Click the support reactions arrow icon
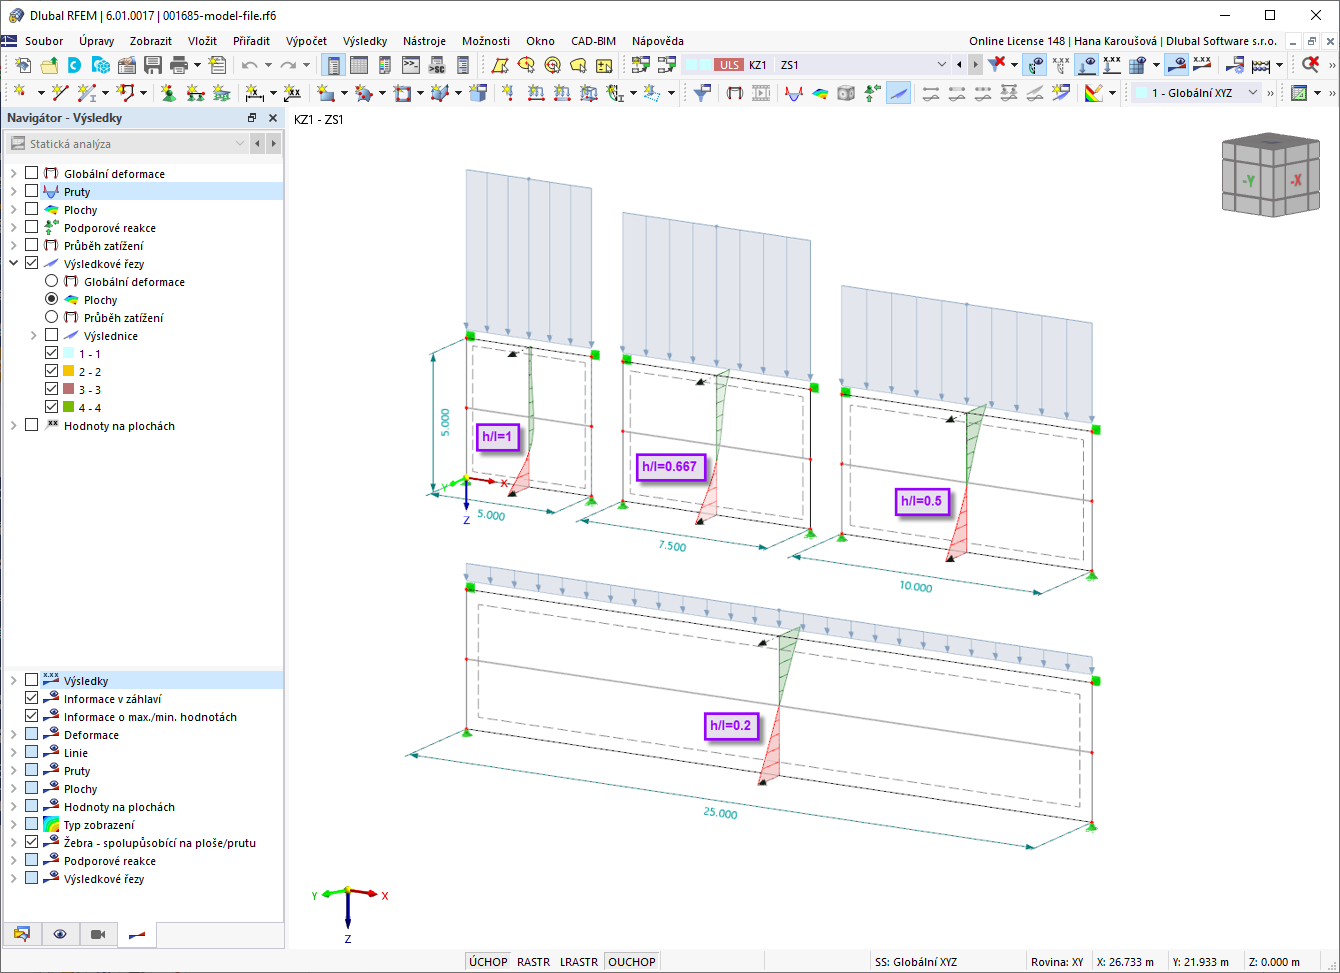Viewport: 1340px width, 973px height. pos(872,93)
